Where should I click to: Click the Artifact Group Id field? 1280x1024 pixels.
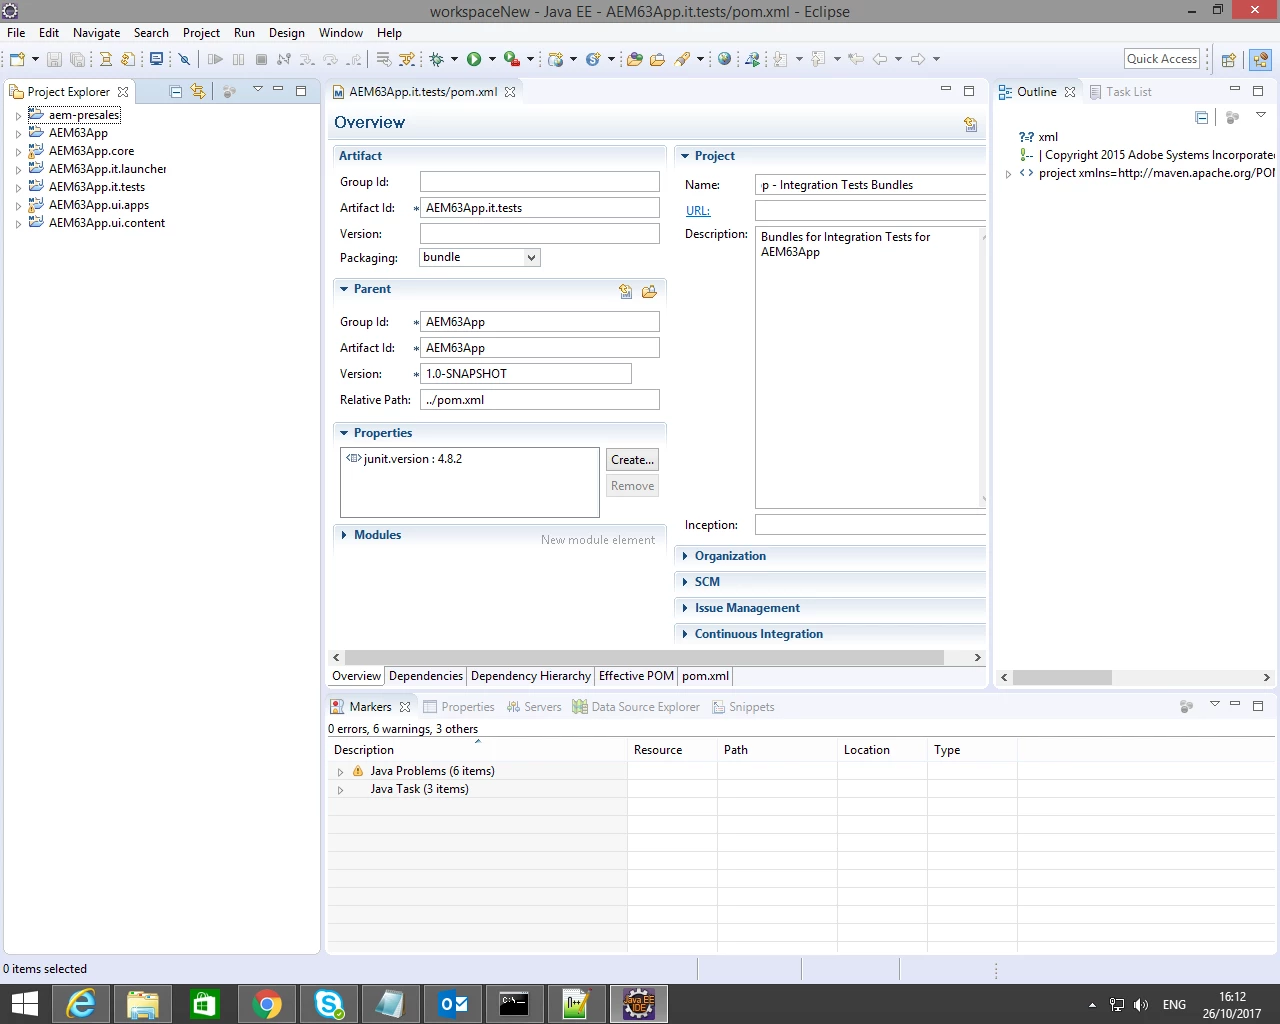540,182
